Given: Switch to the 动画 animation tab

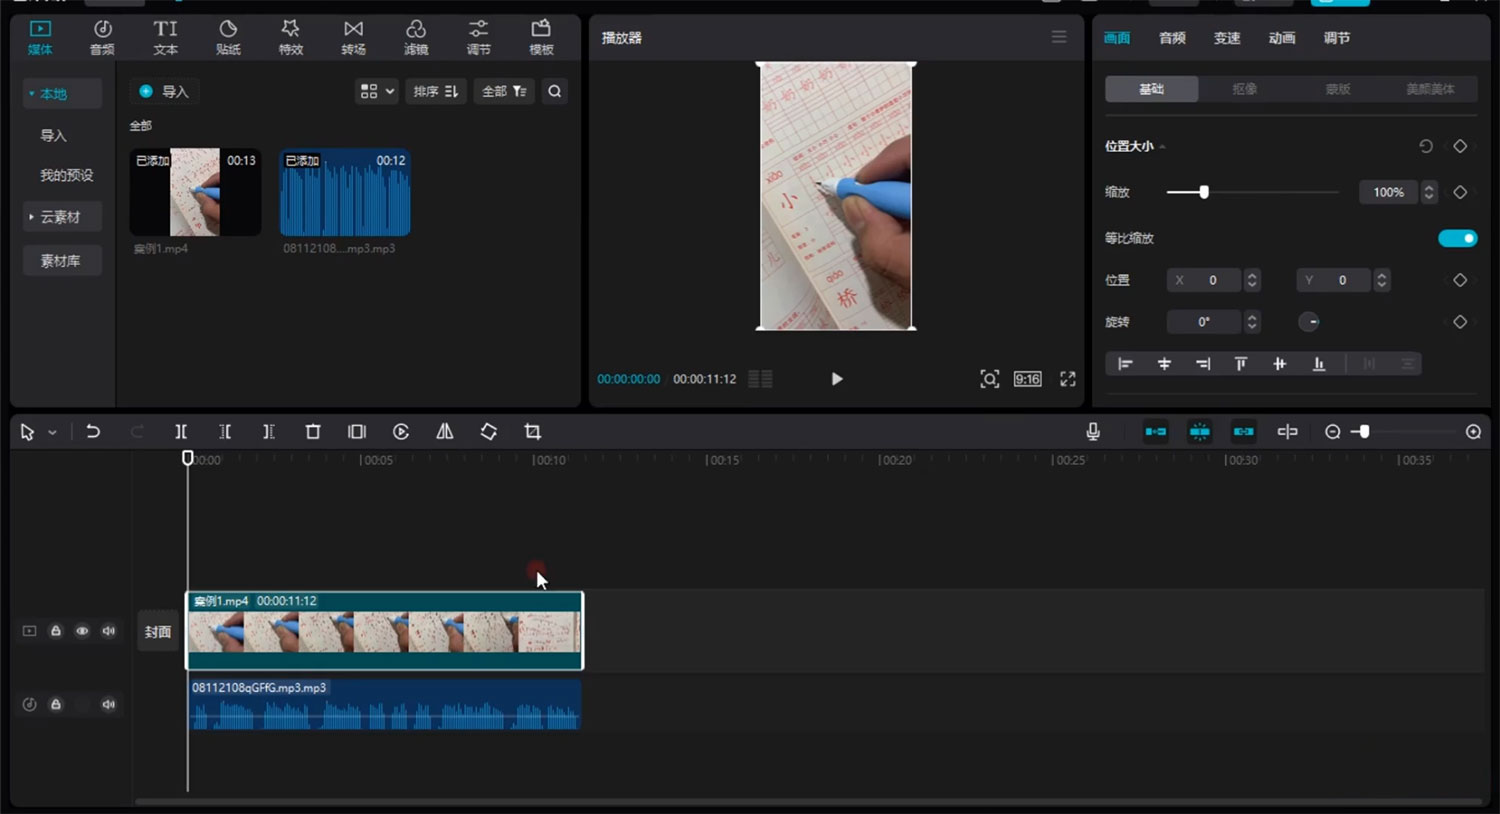Looking at the screenshot, I should (1282, 38).
